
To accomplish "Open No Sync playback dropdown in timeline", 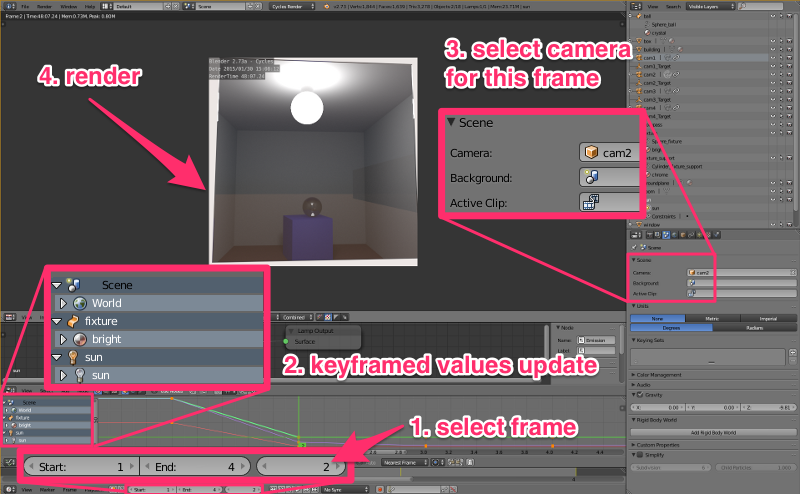I will click(x=345, y=489).
